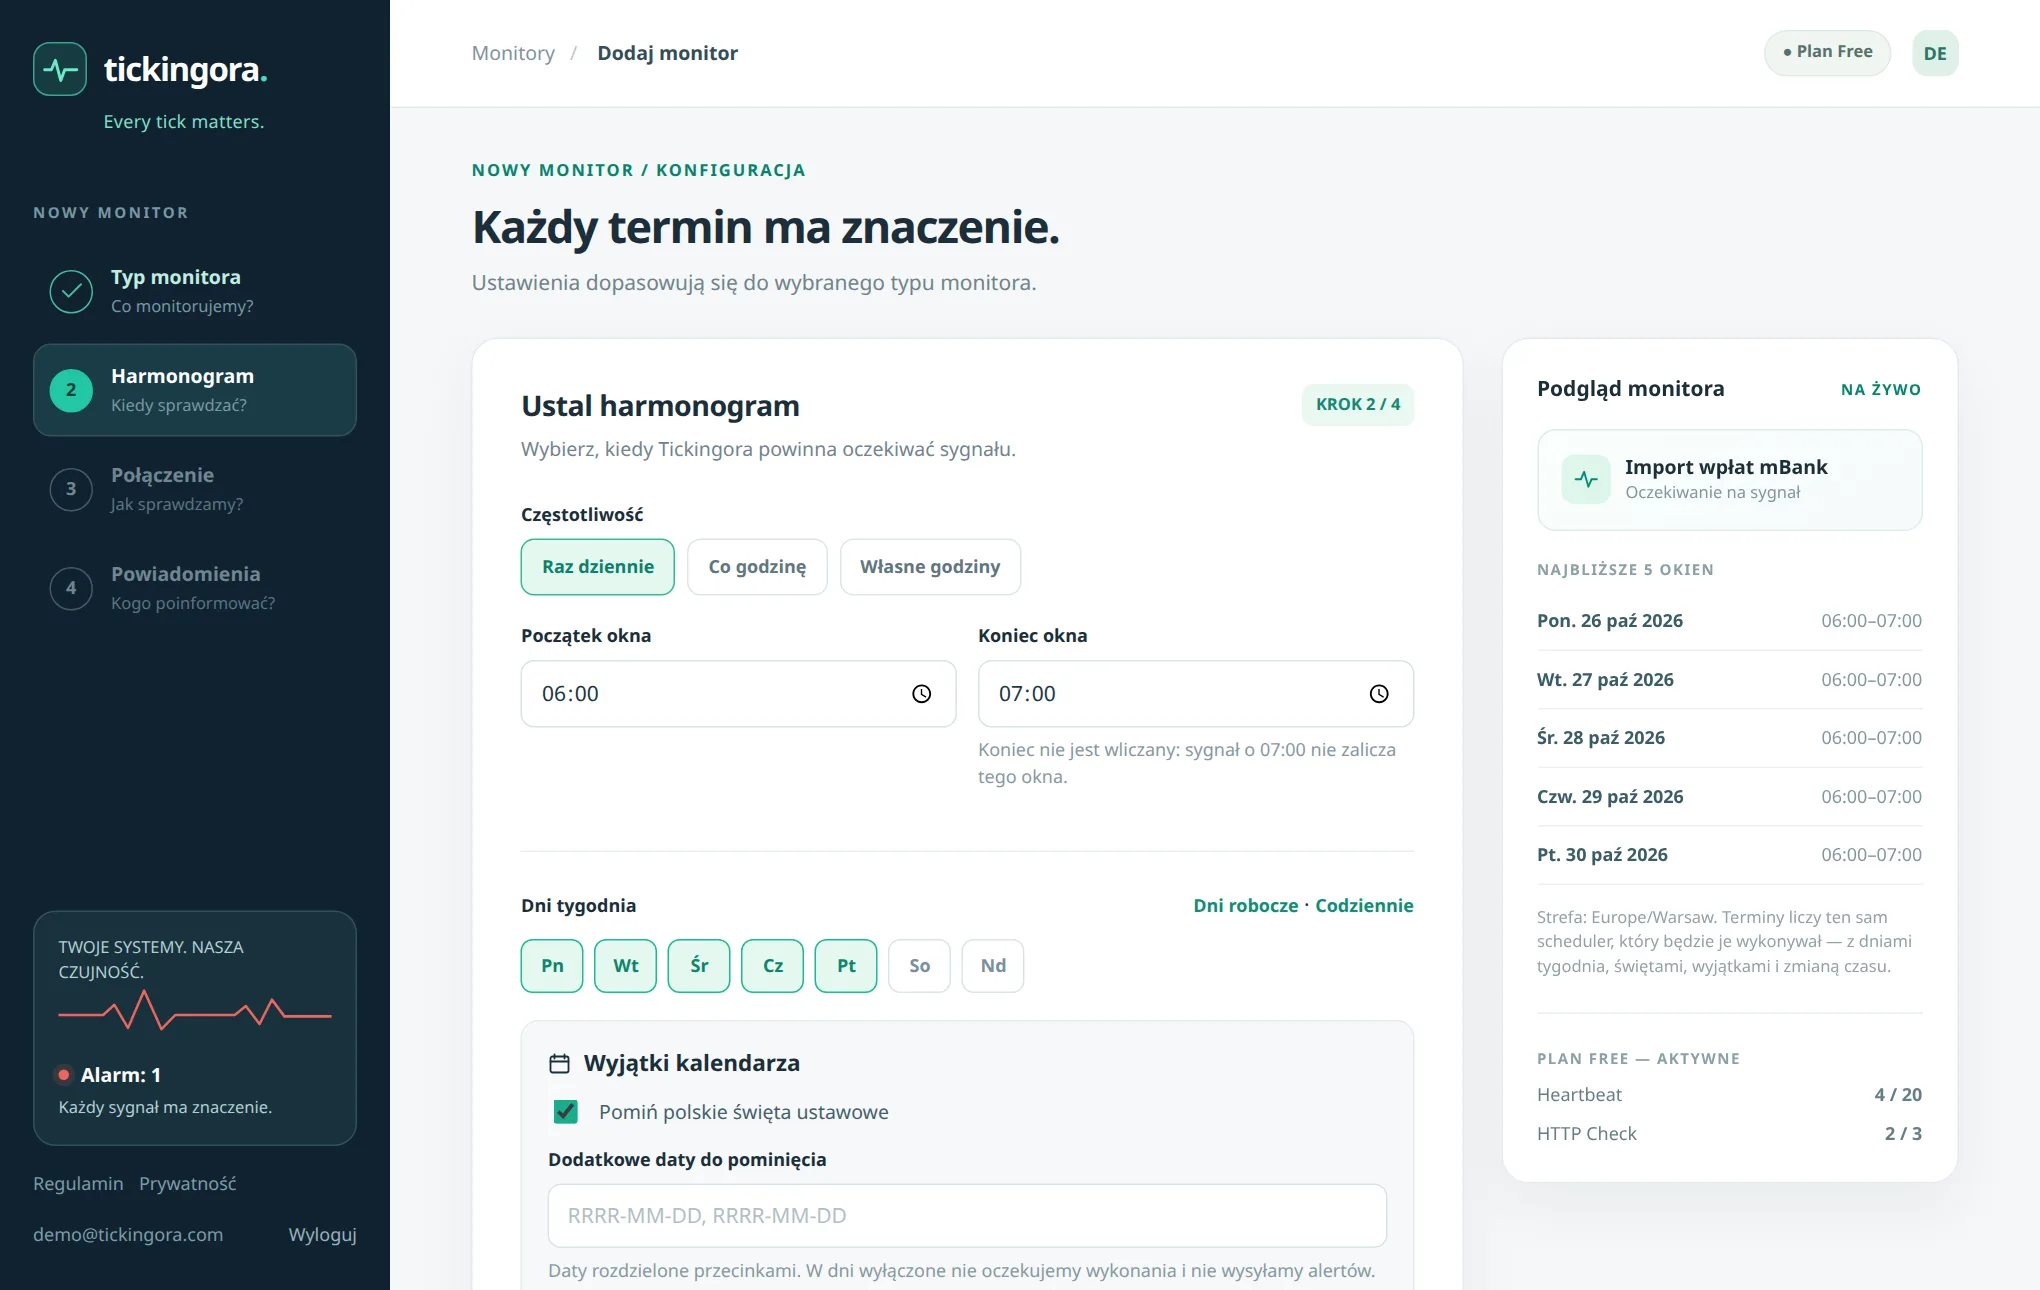2040x1290 pixels.
Task: Focus the Koniec okna time field
Action: [1195, 694]
